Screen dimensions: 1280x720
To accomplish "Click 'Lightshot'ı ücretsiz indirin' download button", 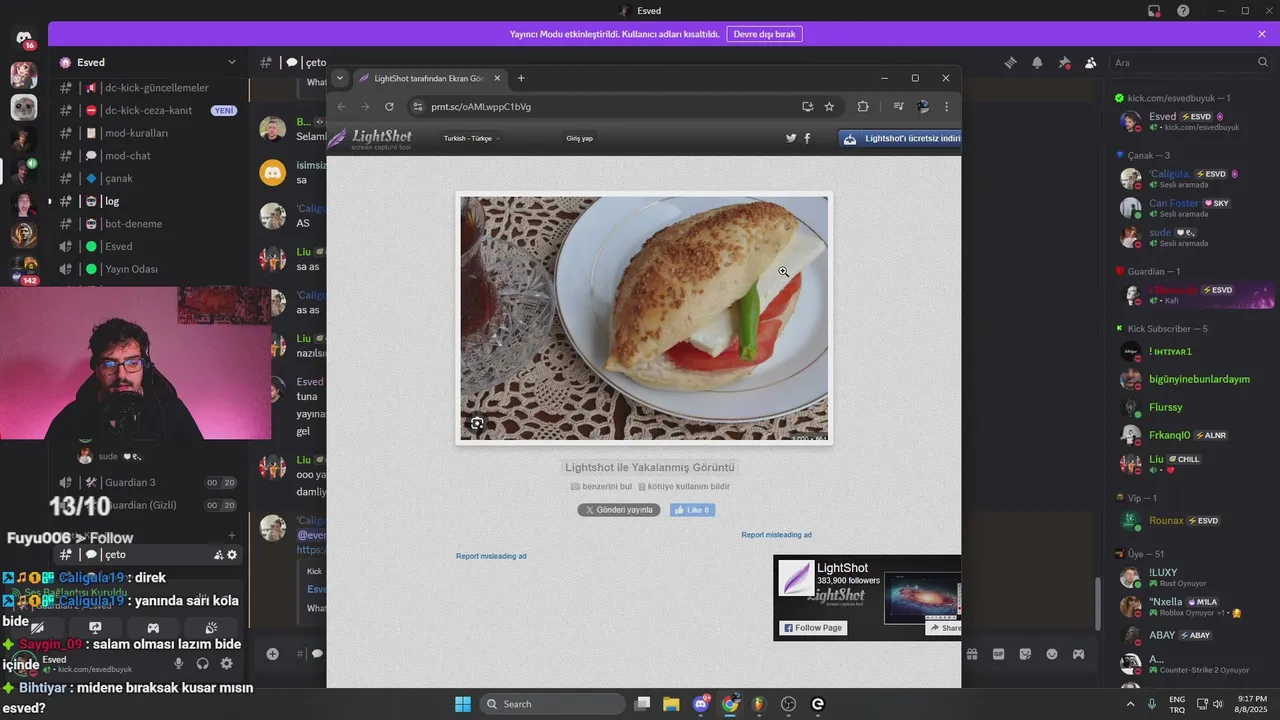I will coord(900,139).
